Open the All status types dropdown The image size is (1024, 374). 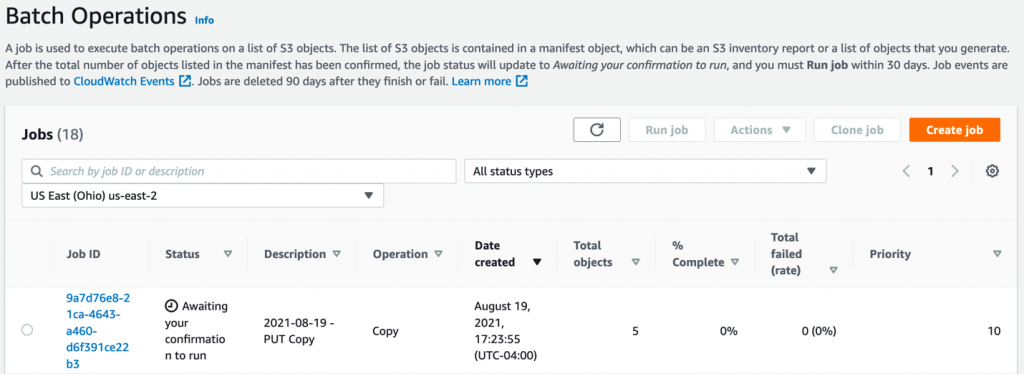(645, 171)
